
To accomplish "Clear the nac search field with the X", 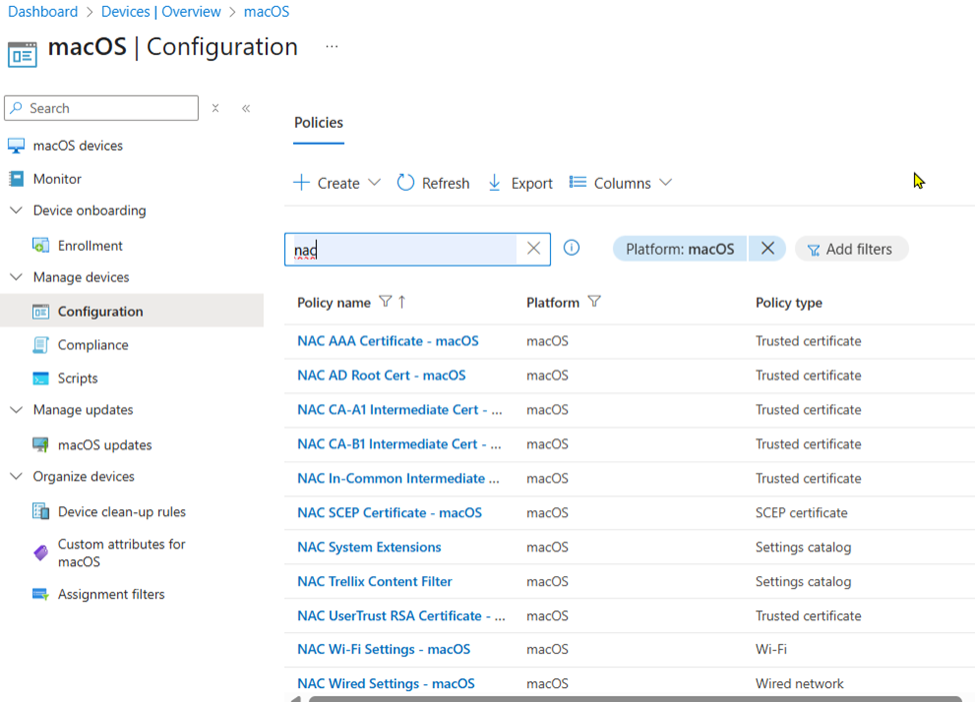I will point(533,248).
